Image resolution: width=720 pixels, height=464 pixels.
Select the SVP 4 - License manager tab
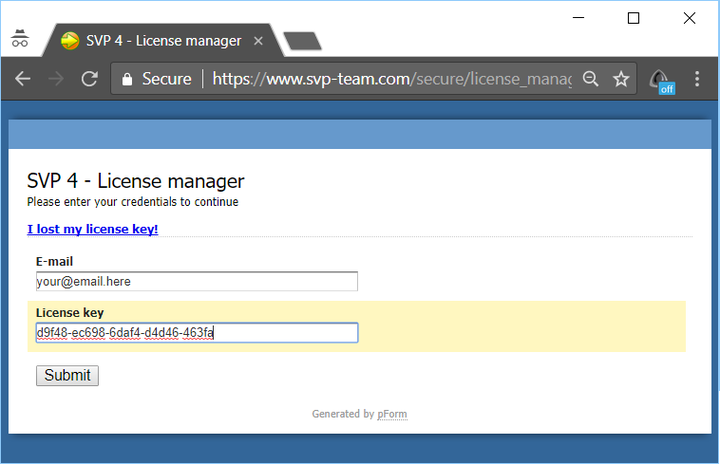pos(163,41)
